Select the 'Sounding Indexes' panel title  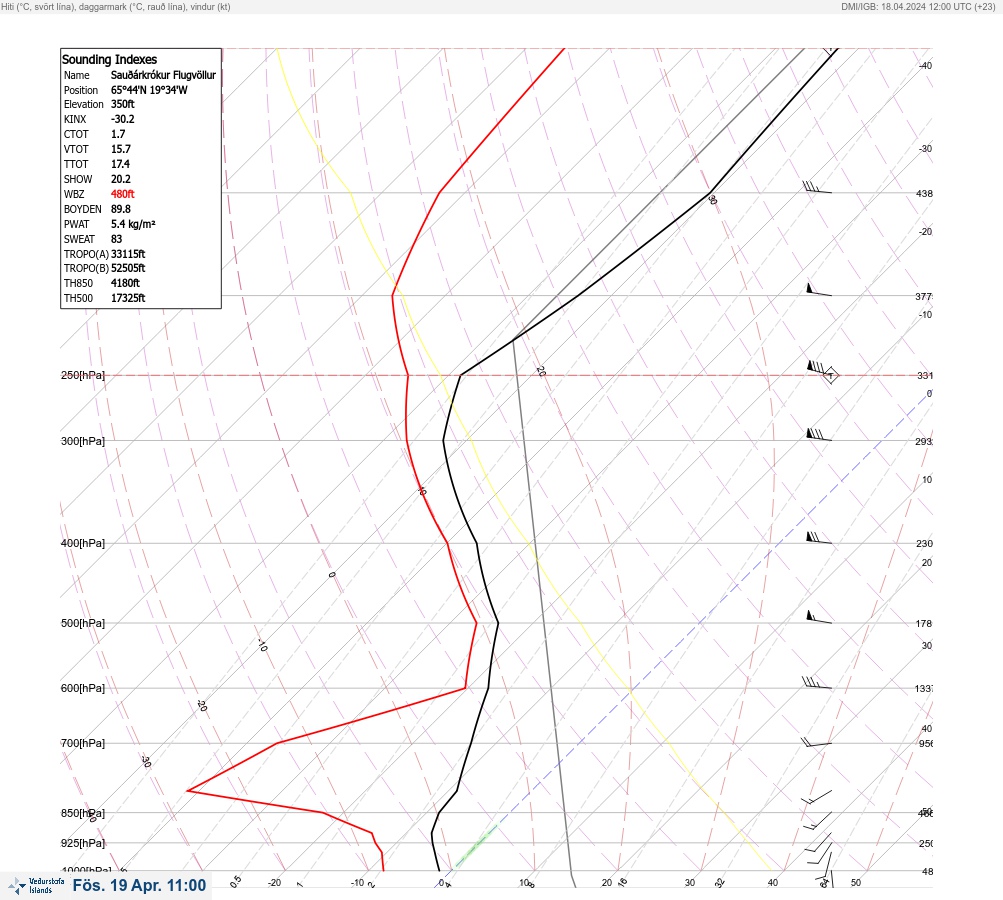[109, 59]
